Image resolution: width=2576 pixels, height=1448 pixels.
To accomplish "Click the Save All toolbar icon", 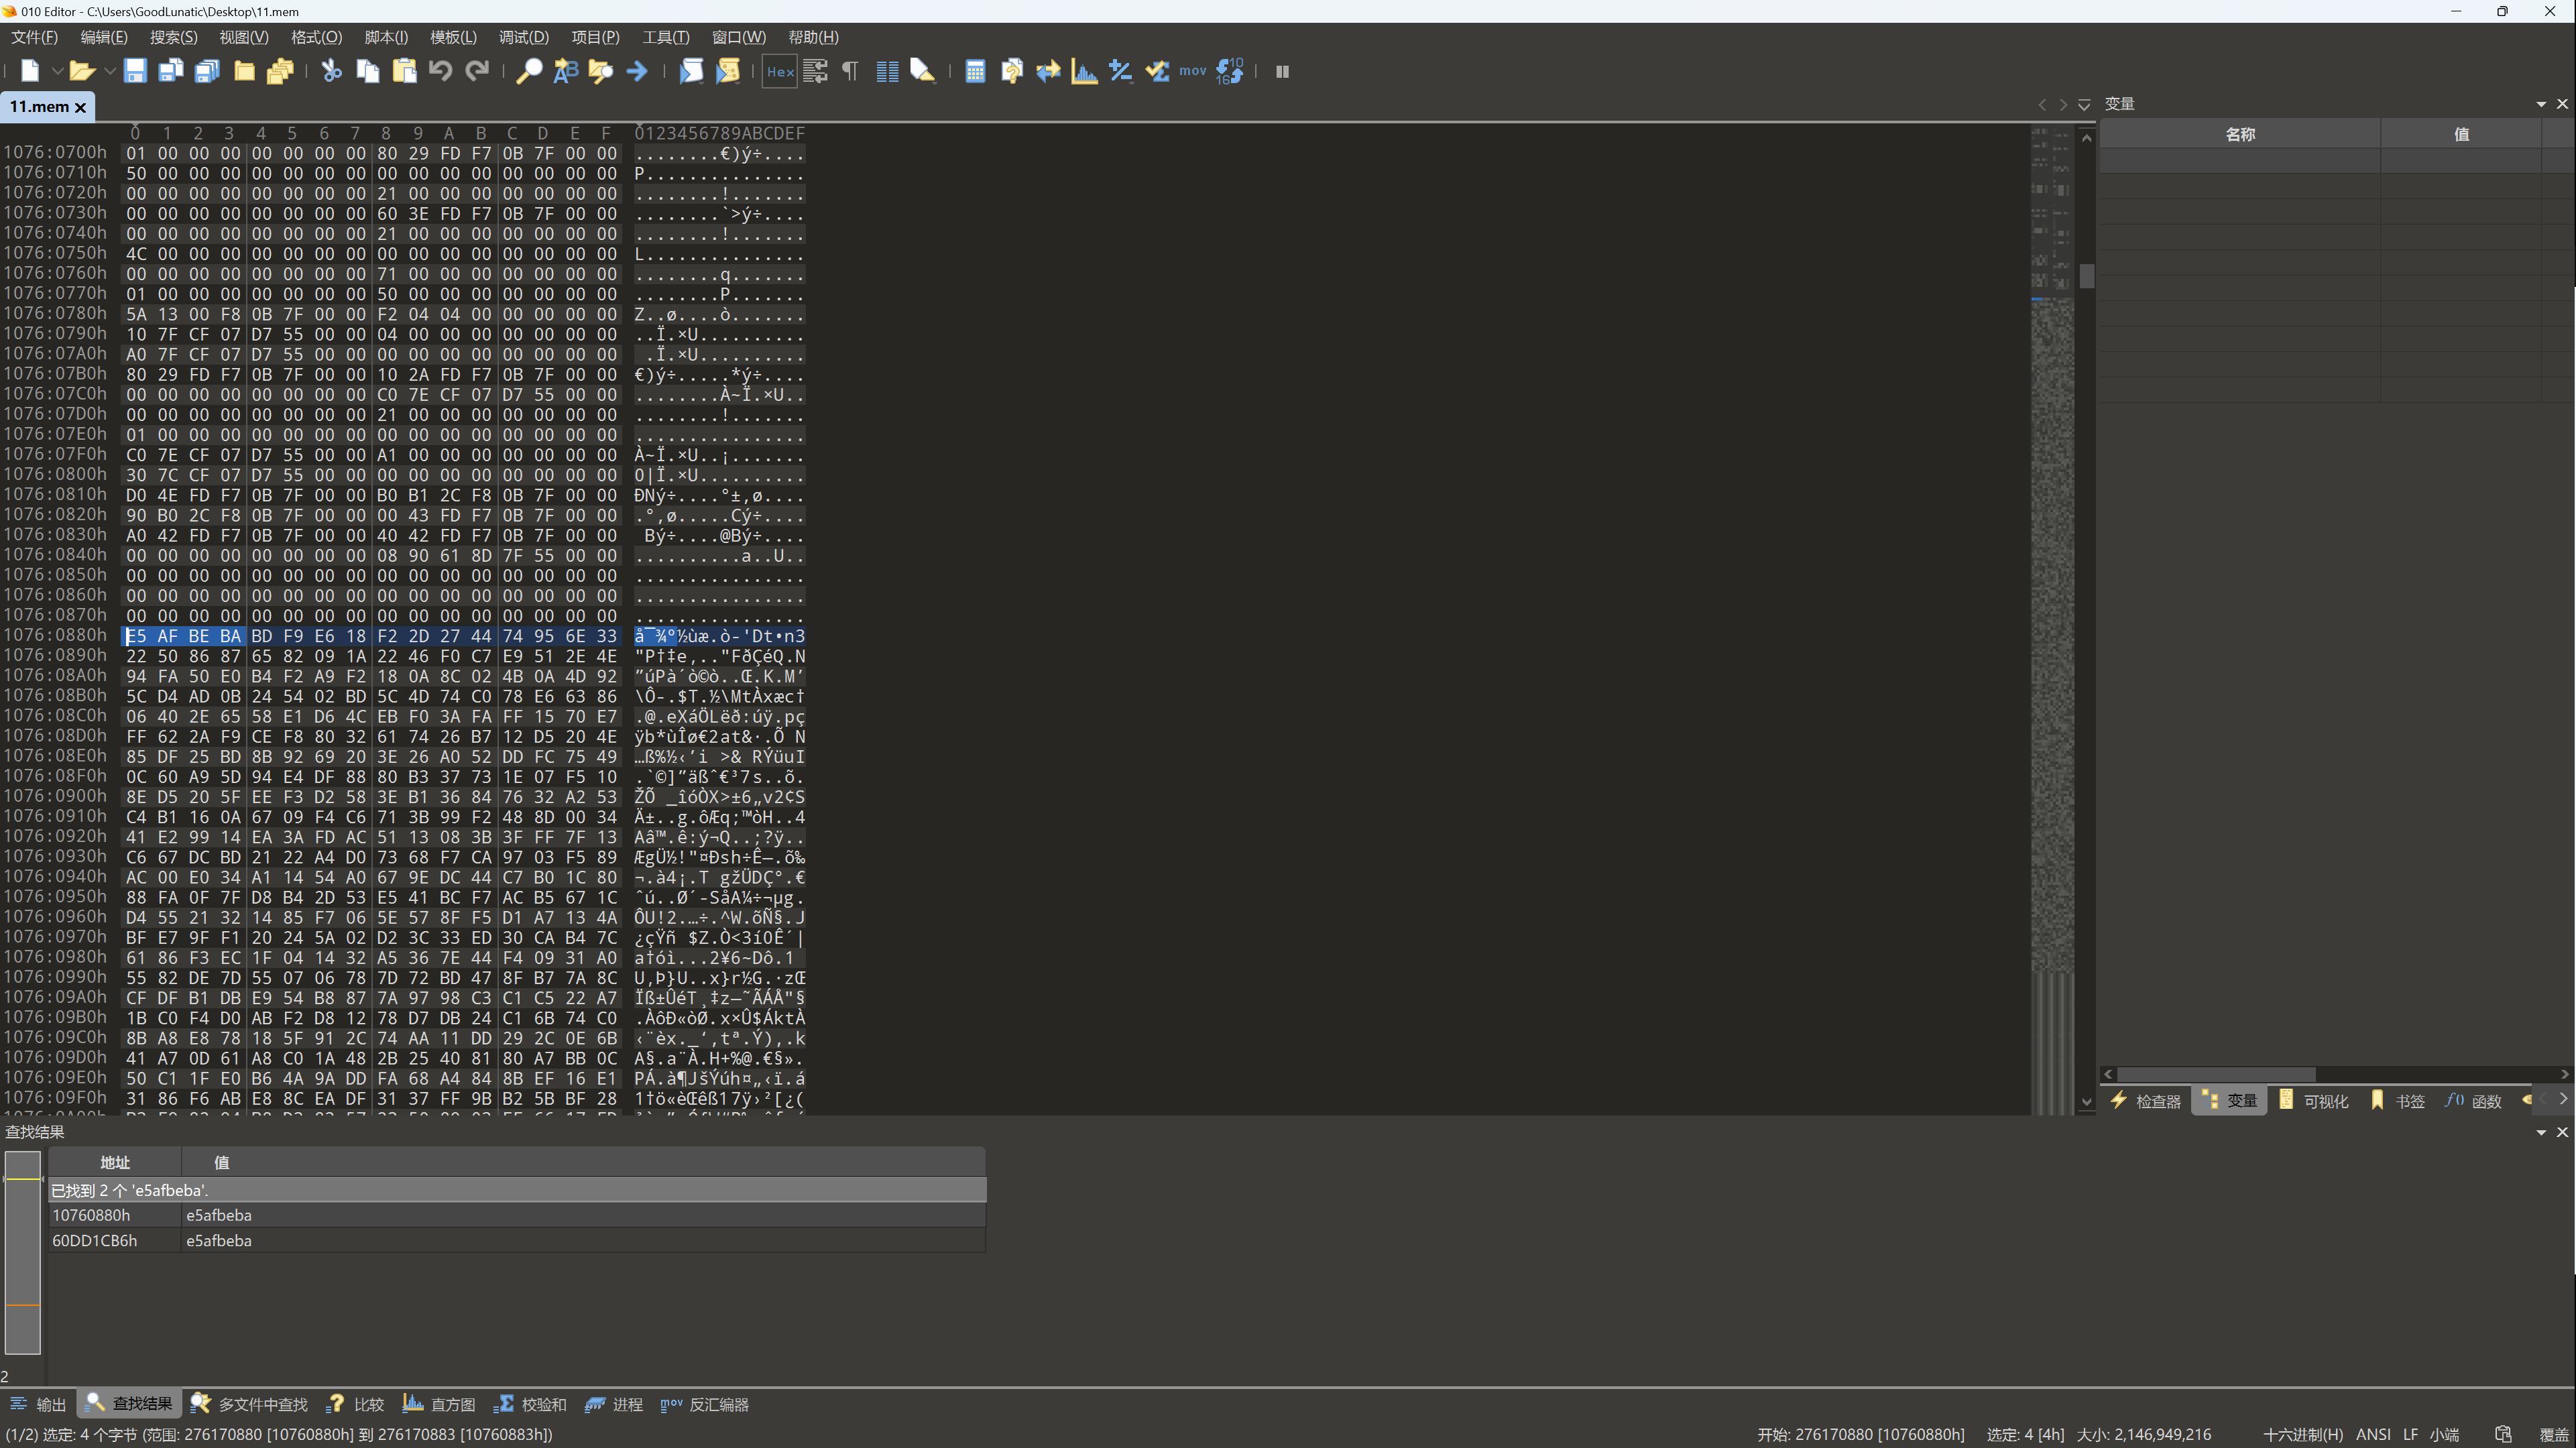I will [x=207, y=71].
